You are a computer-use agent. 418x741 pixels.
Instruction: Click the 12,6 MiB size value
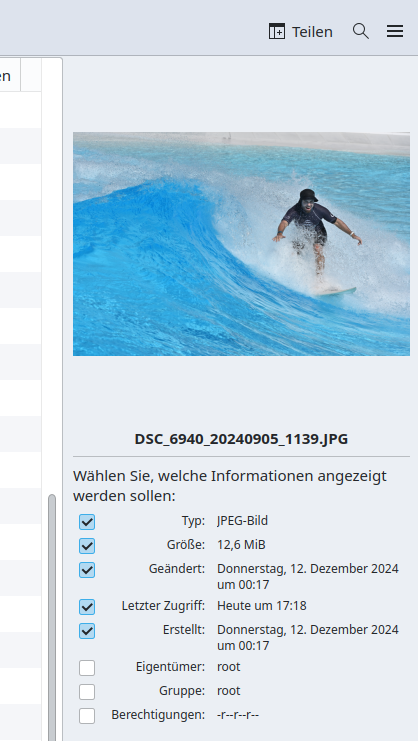point(241,545)
